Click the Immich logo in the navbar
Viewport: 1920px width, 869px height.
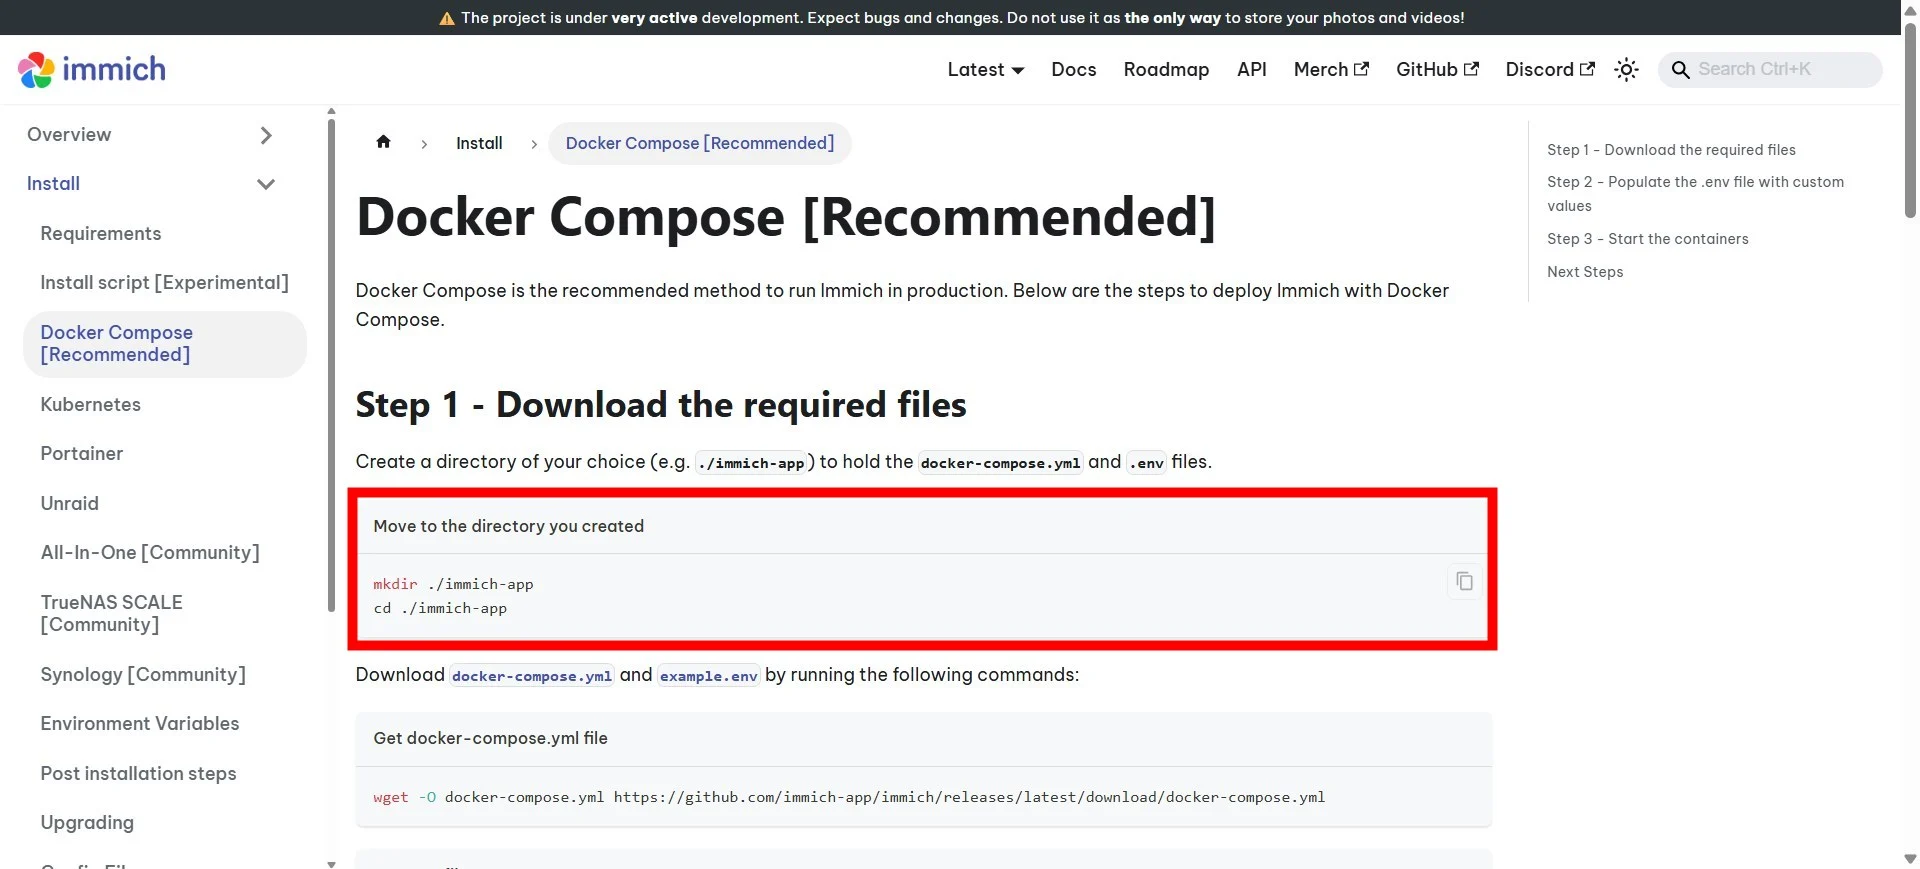pos(92,69)
